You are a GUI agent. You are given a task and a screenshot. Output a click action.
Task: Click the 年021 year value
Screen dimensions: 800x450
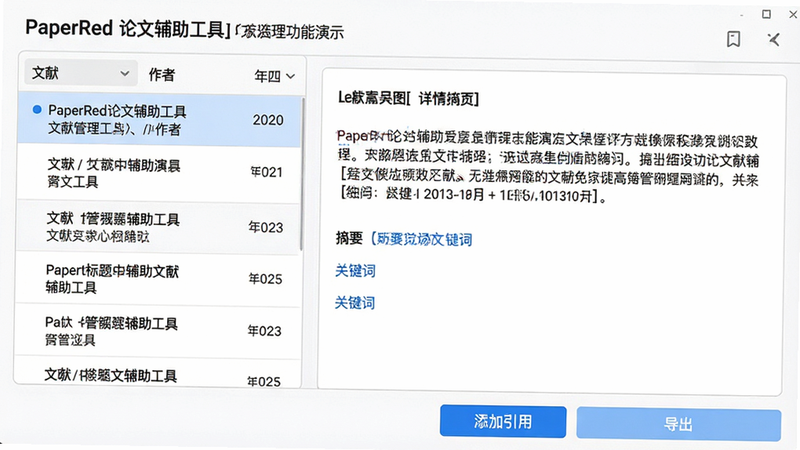(266, 172)
